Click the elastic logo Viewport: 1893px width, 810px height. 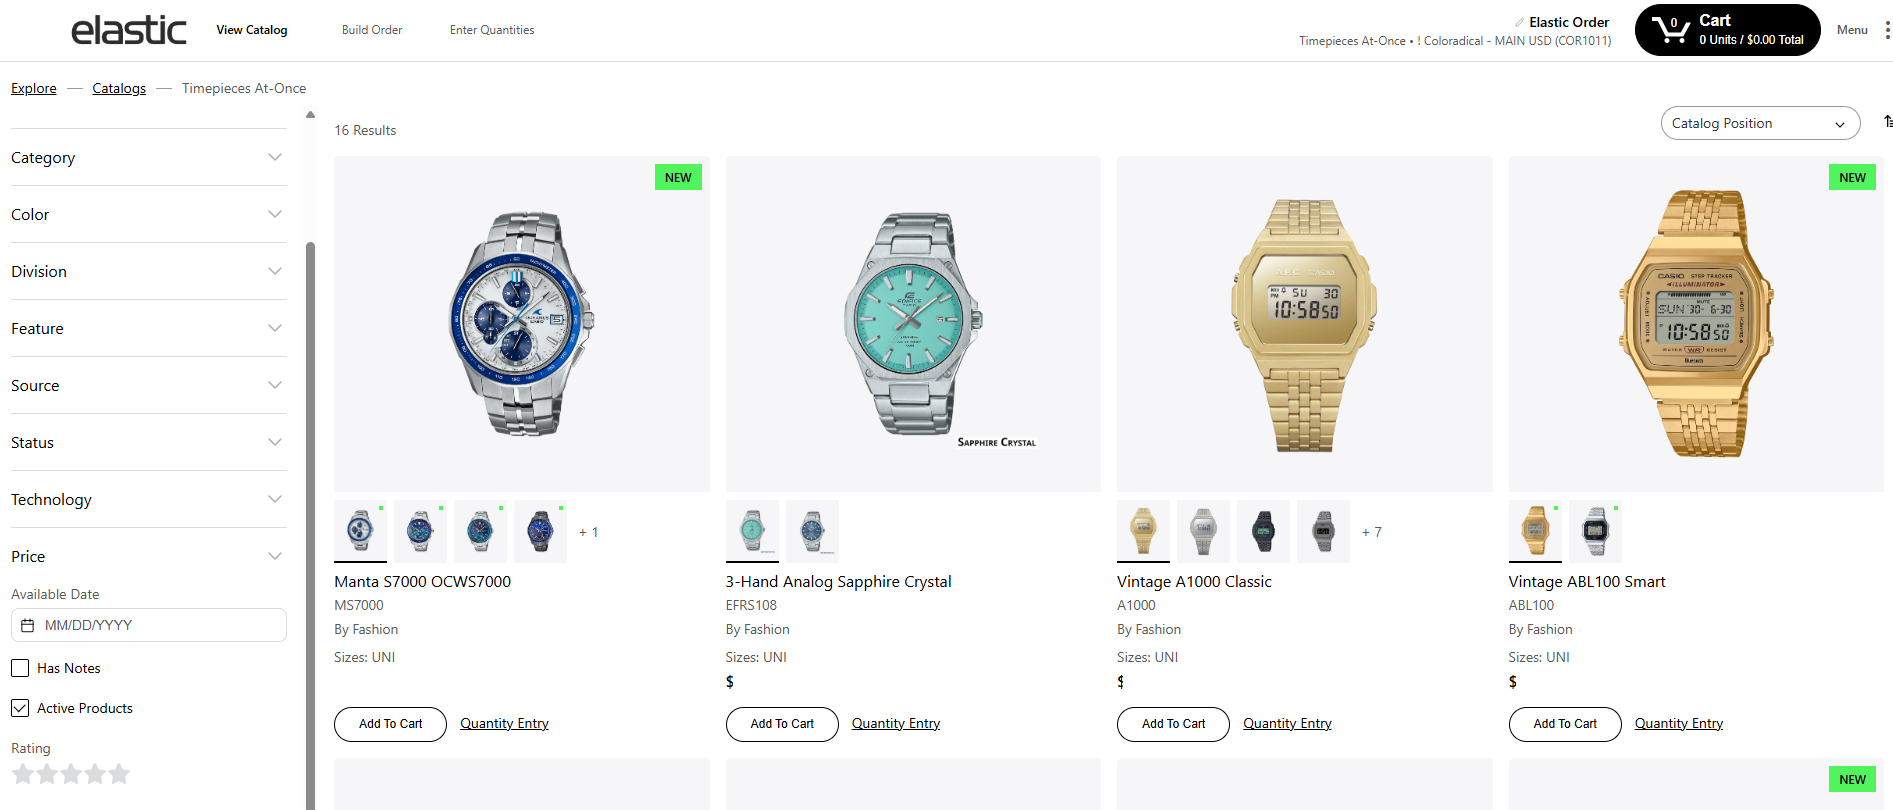[x=129, y=30]
